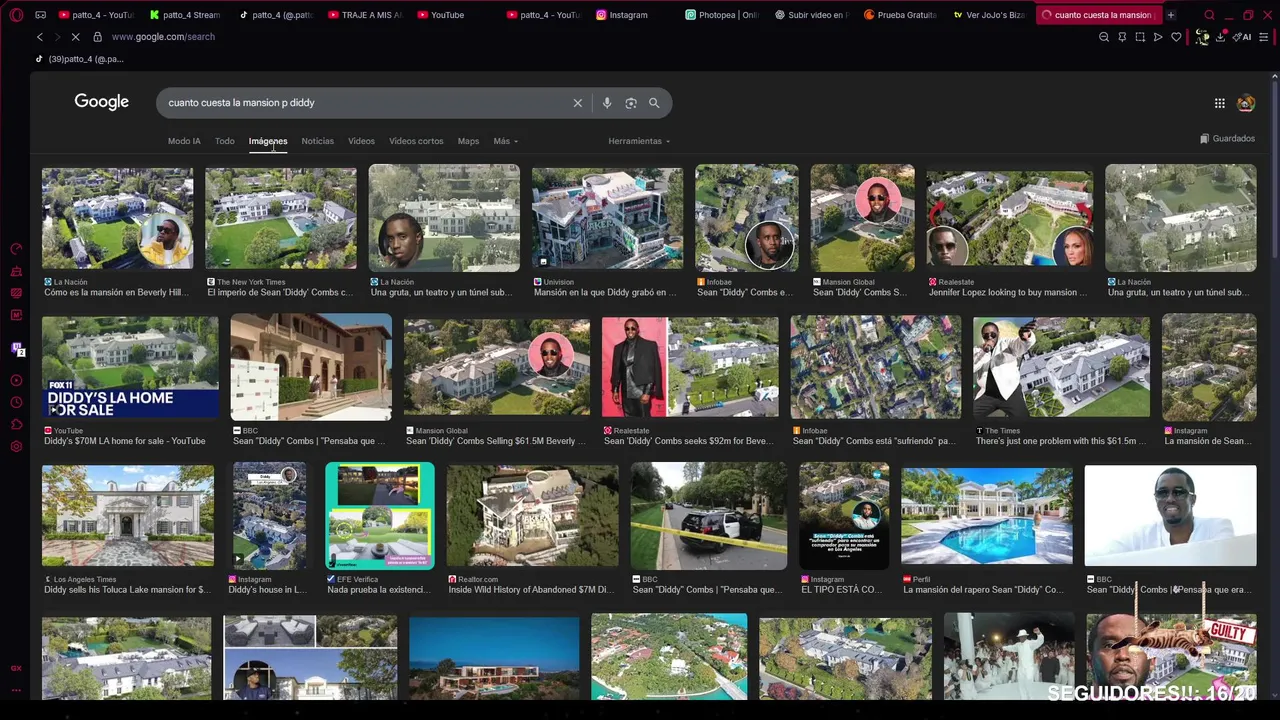Open the Aria AI assistant icon
This screenshot has width=1280, height=720.
pyautogui.click(x=1243, y=37)
